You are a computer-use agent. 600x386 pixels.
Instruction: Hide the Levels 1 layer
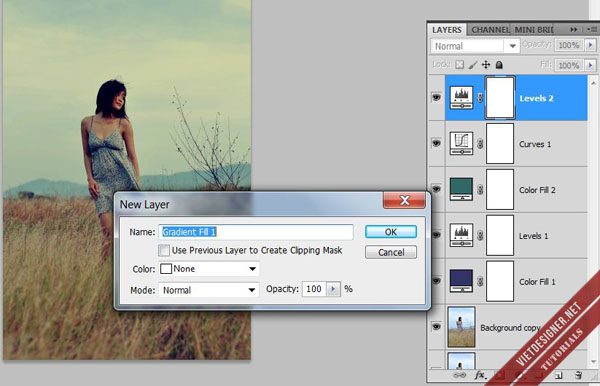pyautogui.click(x=436, y=235)
